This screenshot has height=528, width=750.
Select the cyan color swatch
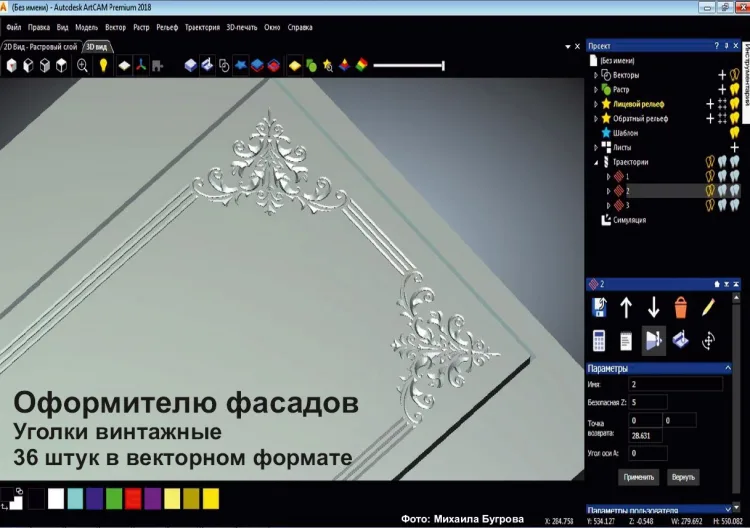(75, 499)
